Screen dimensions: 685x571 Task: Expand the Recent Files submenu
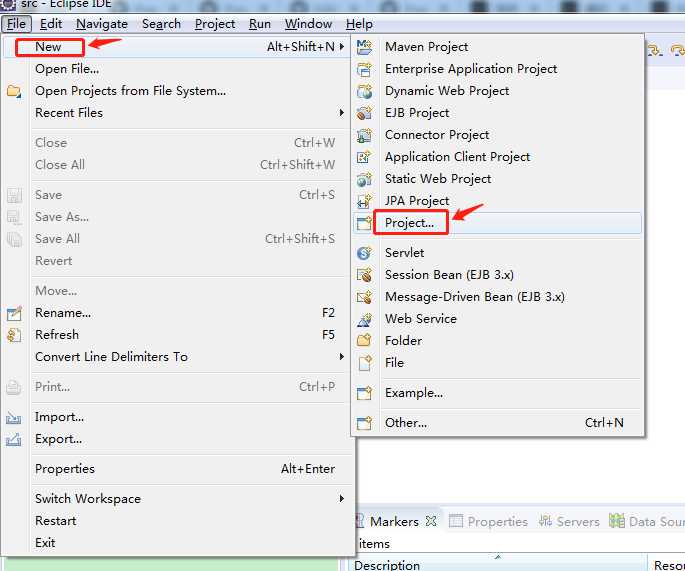click(x=342, y=113)
